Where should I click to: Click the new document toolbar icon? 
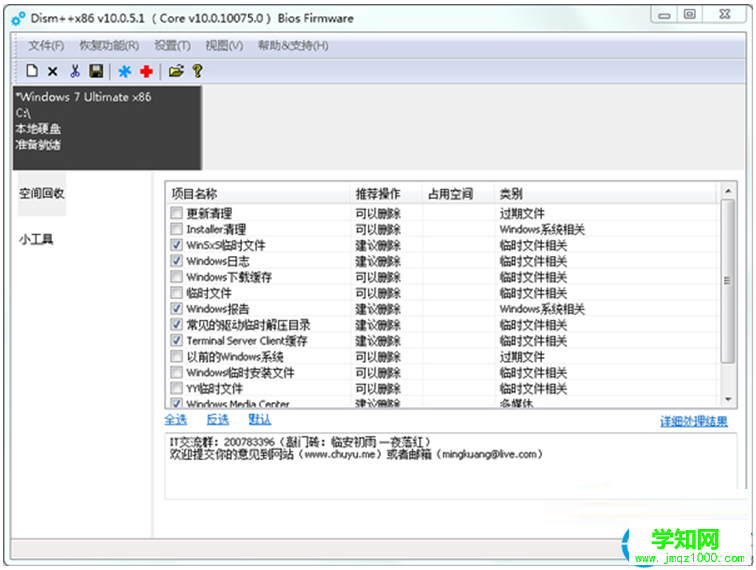coord(32,71)
